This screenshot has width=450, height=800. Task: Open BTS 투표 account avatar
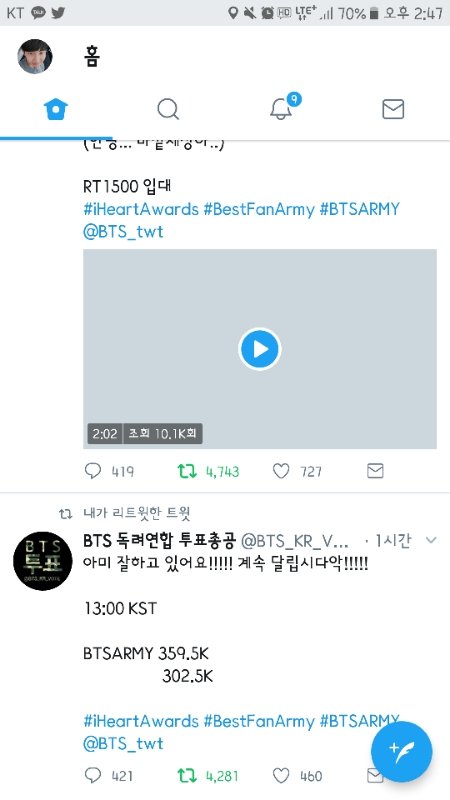42,561
